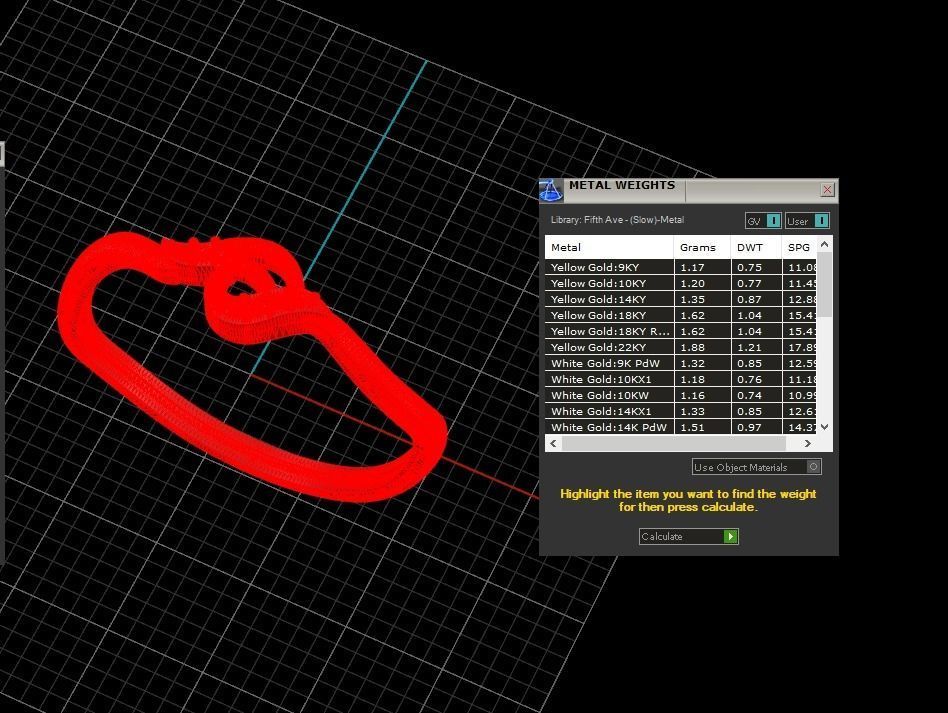Image resolution: width=948 pixels, height=713 pixels.
Task: Enable Use Object Materials option
Action: (x=756, y=467)
